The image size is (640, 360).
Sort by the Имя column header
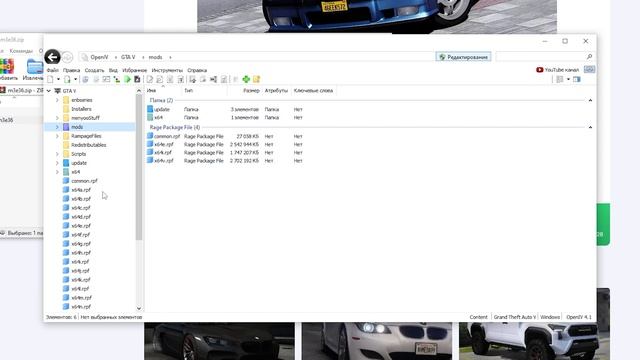151,91
